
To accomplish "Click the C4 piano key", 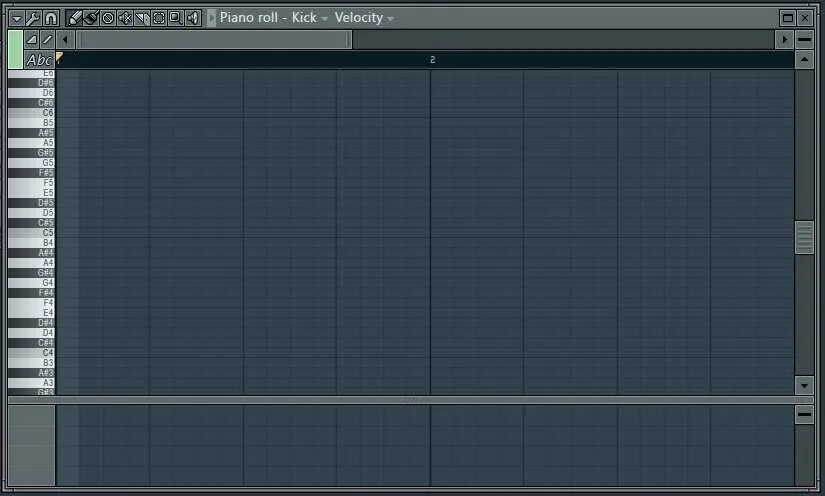I will click(x=32, y=352).
